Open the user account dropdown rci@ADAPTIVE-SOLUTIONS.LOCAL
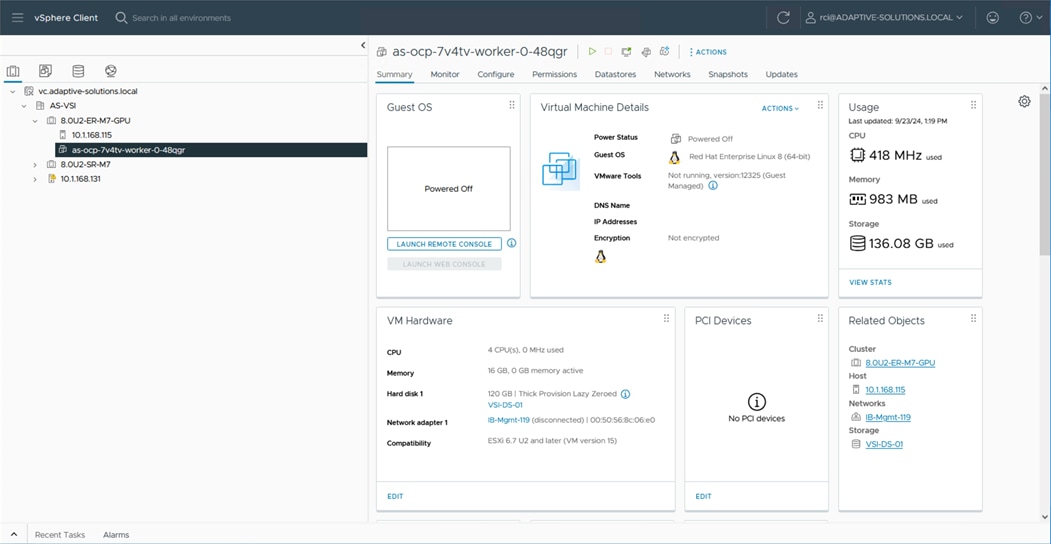 pyautogui.click(x=885, y=18)
